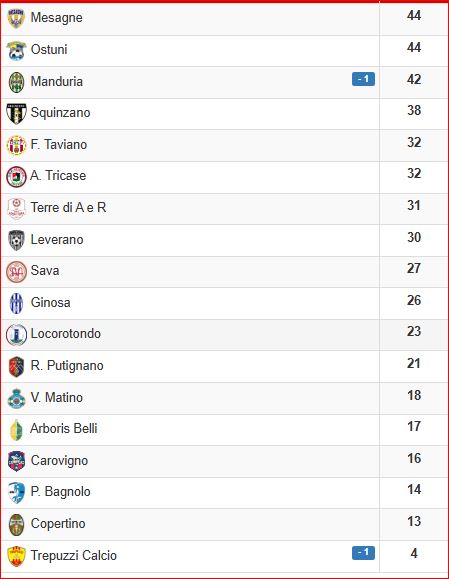449x579 pixels.
Task: Click the A. Tricase round crest
Action: (16, 177)
